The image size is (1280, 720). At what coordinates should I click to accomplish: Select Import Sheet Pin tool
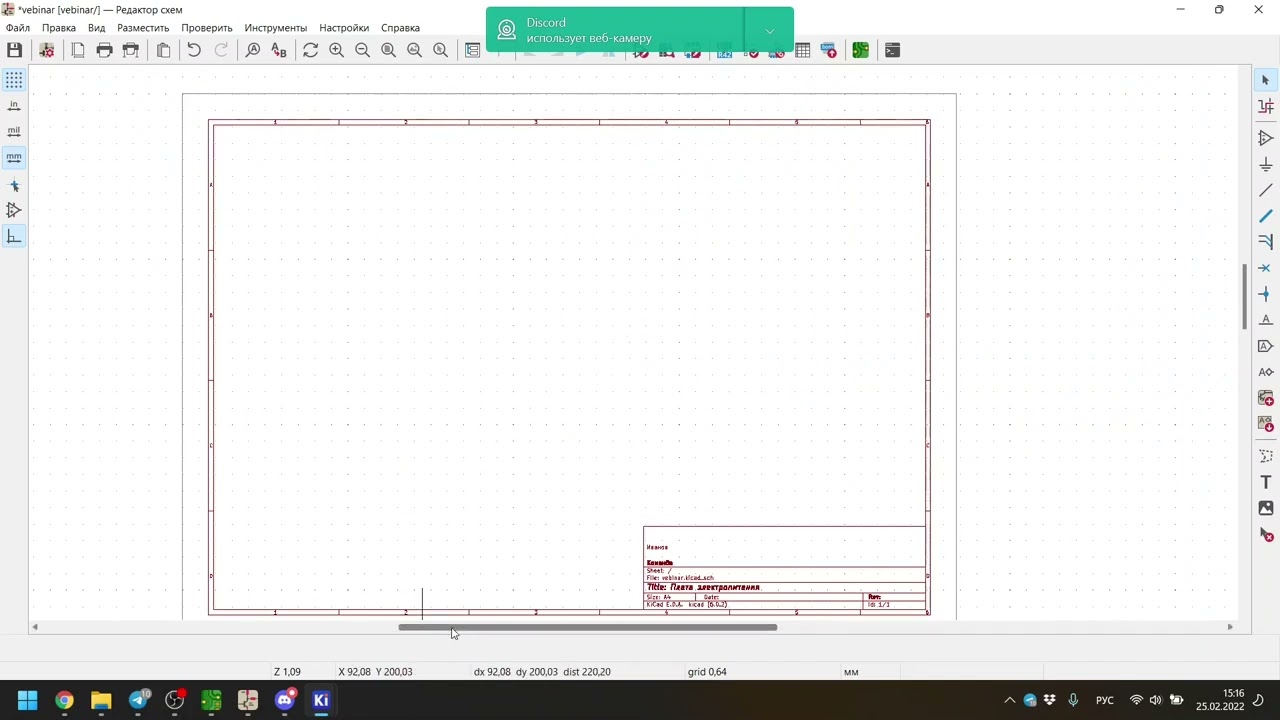coord(1265,424)
